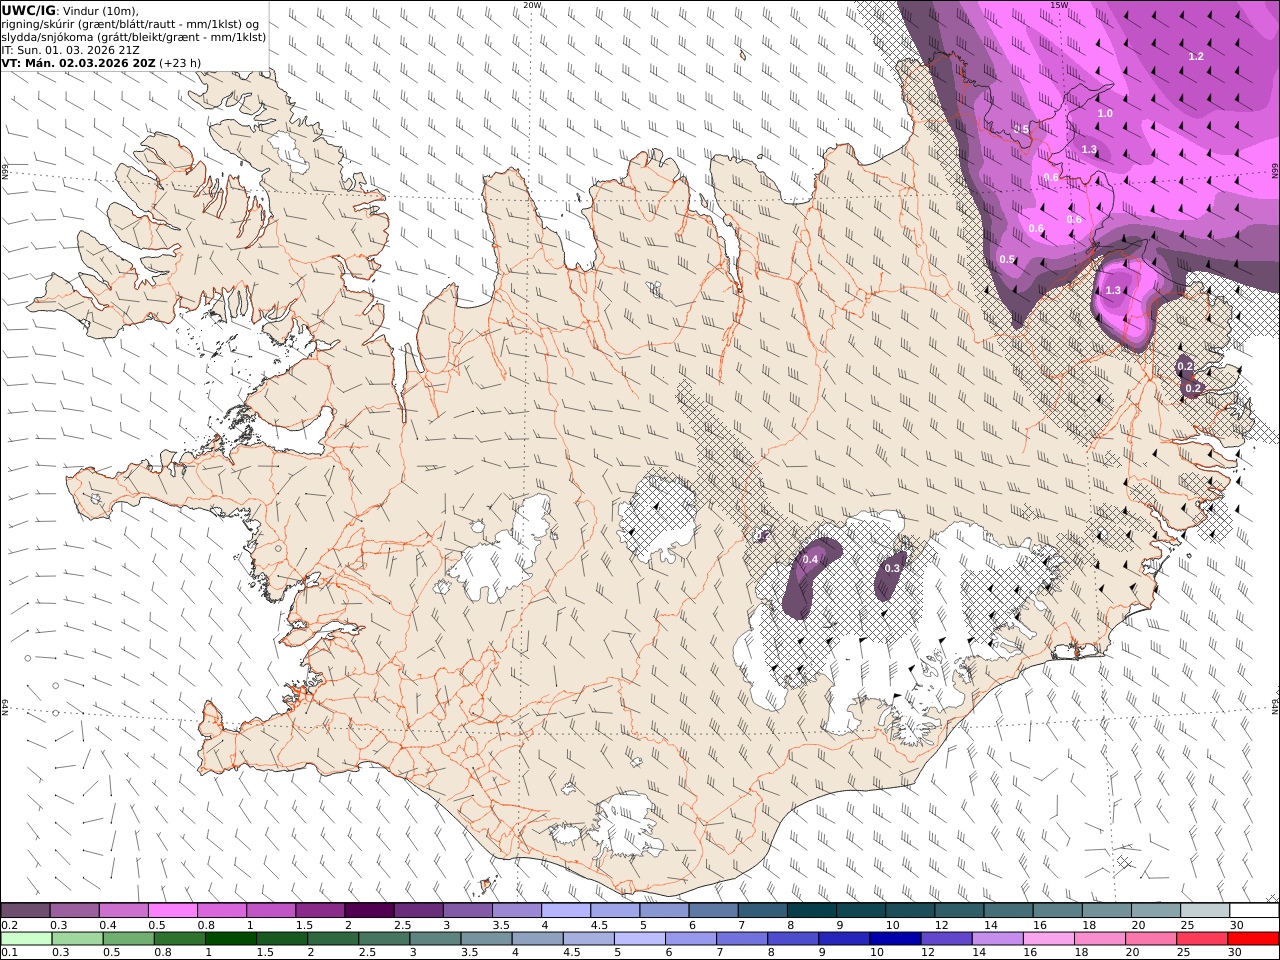Pick the top-row swatch labeled 1.5
Screen dimensions: 1280x960
coord(319,911)
